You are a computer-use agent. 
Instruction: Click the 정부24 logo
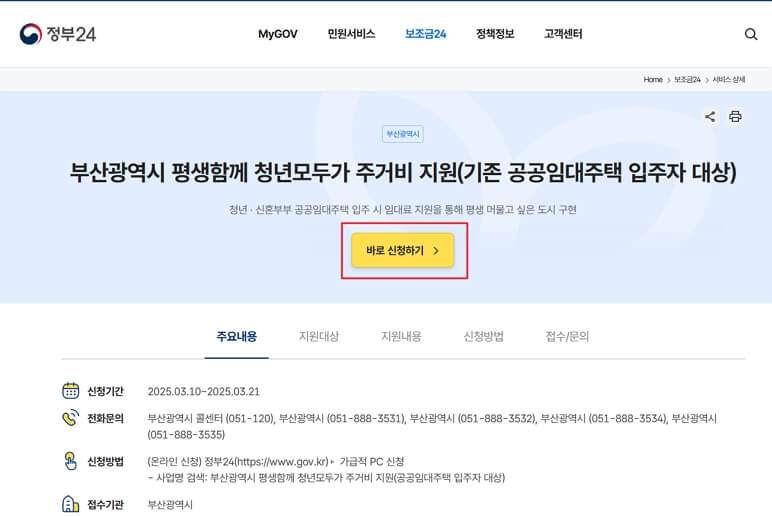pyautogui.click(x=58, y=34)
